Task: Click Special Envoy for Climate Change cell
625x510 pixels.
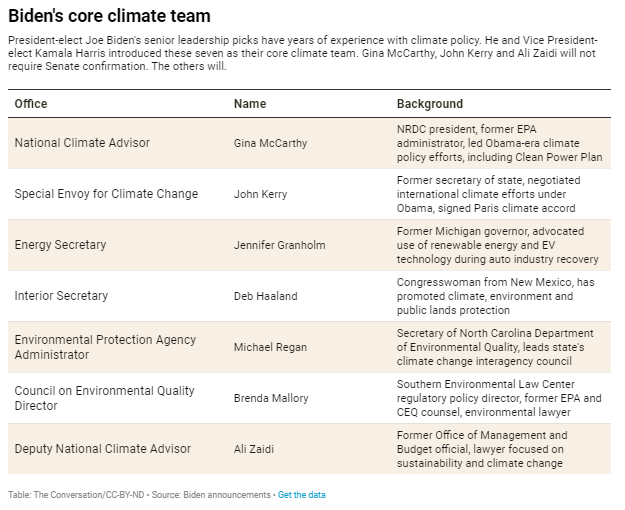Action: [x=106, y=194]
